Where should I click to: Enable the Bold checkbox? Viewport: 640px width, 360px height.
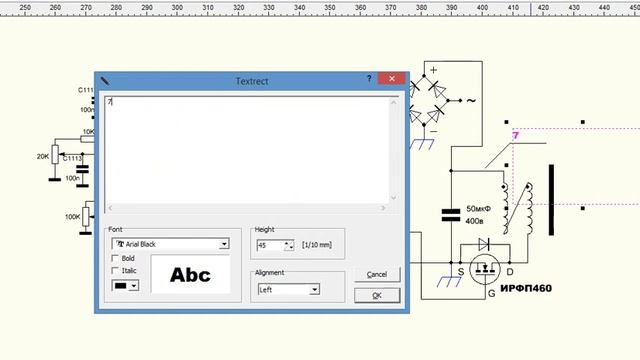pos(115,258)
